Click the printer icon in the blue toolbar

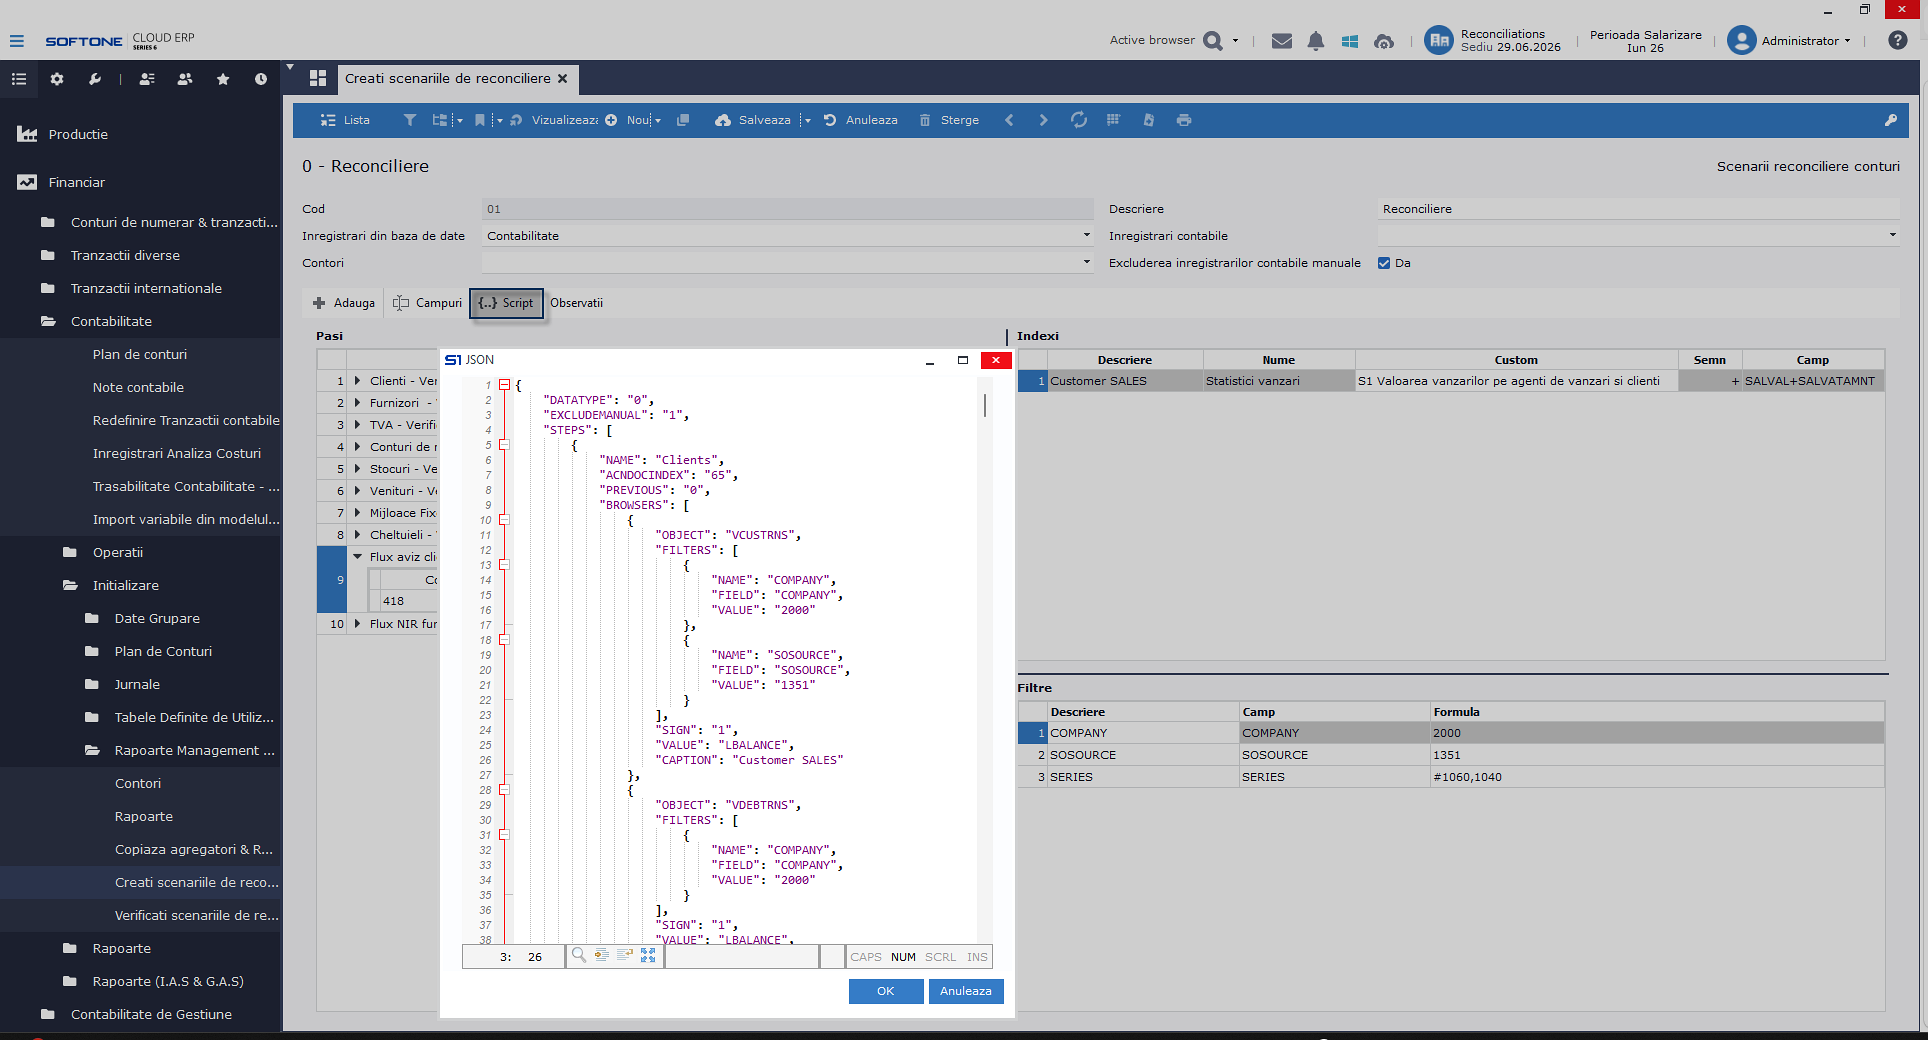[1184, 120]
